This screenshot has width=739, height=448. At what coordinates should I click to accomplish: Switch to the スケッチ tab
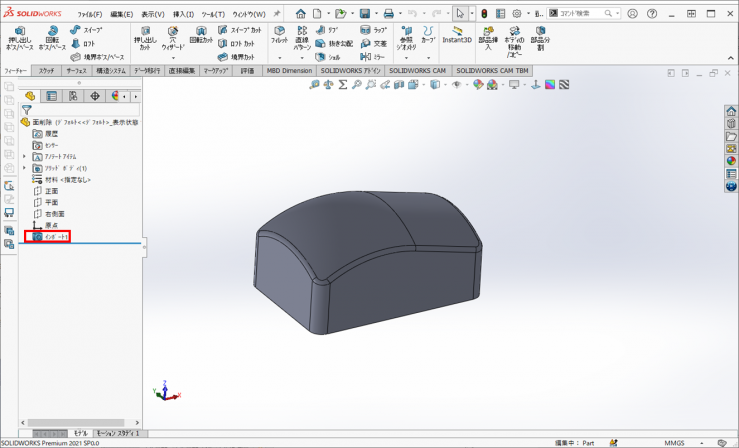(x=46, y=72)
